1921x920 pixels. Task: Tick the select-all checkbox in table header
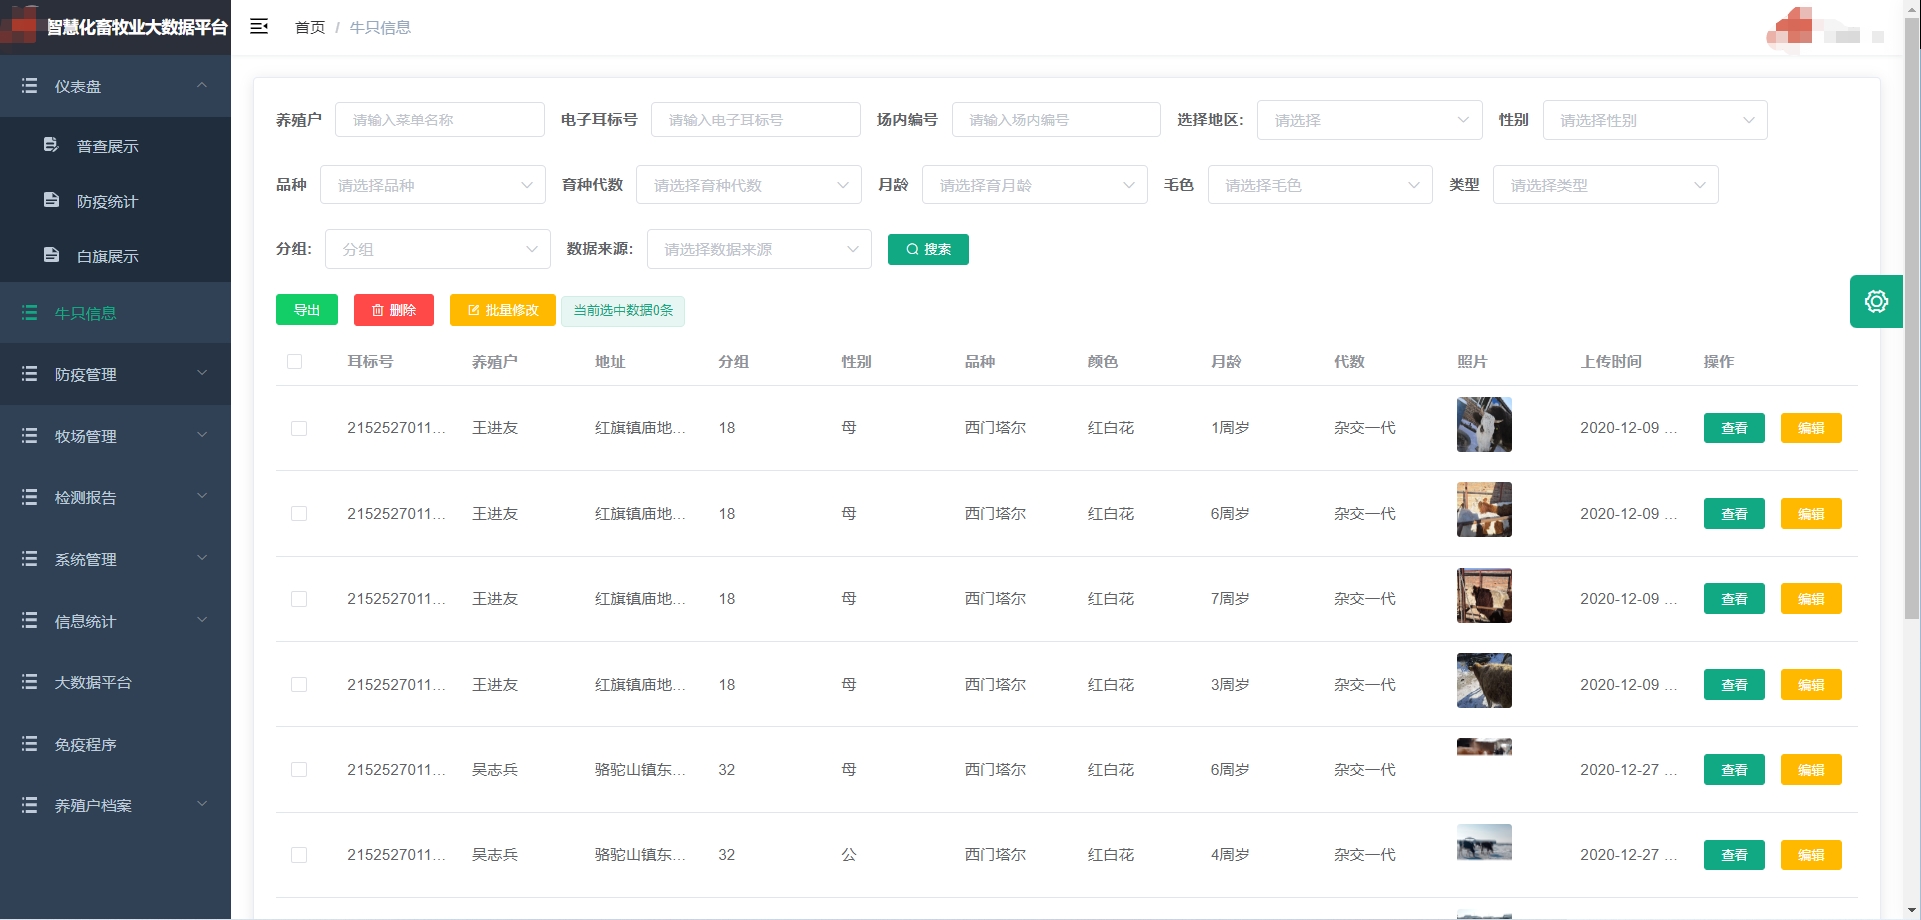click(294, 362)
